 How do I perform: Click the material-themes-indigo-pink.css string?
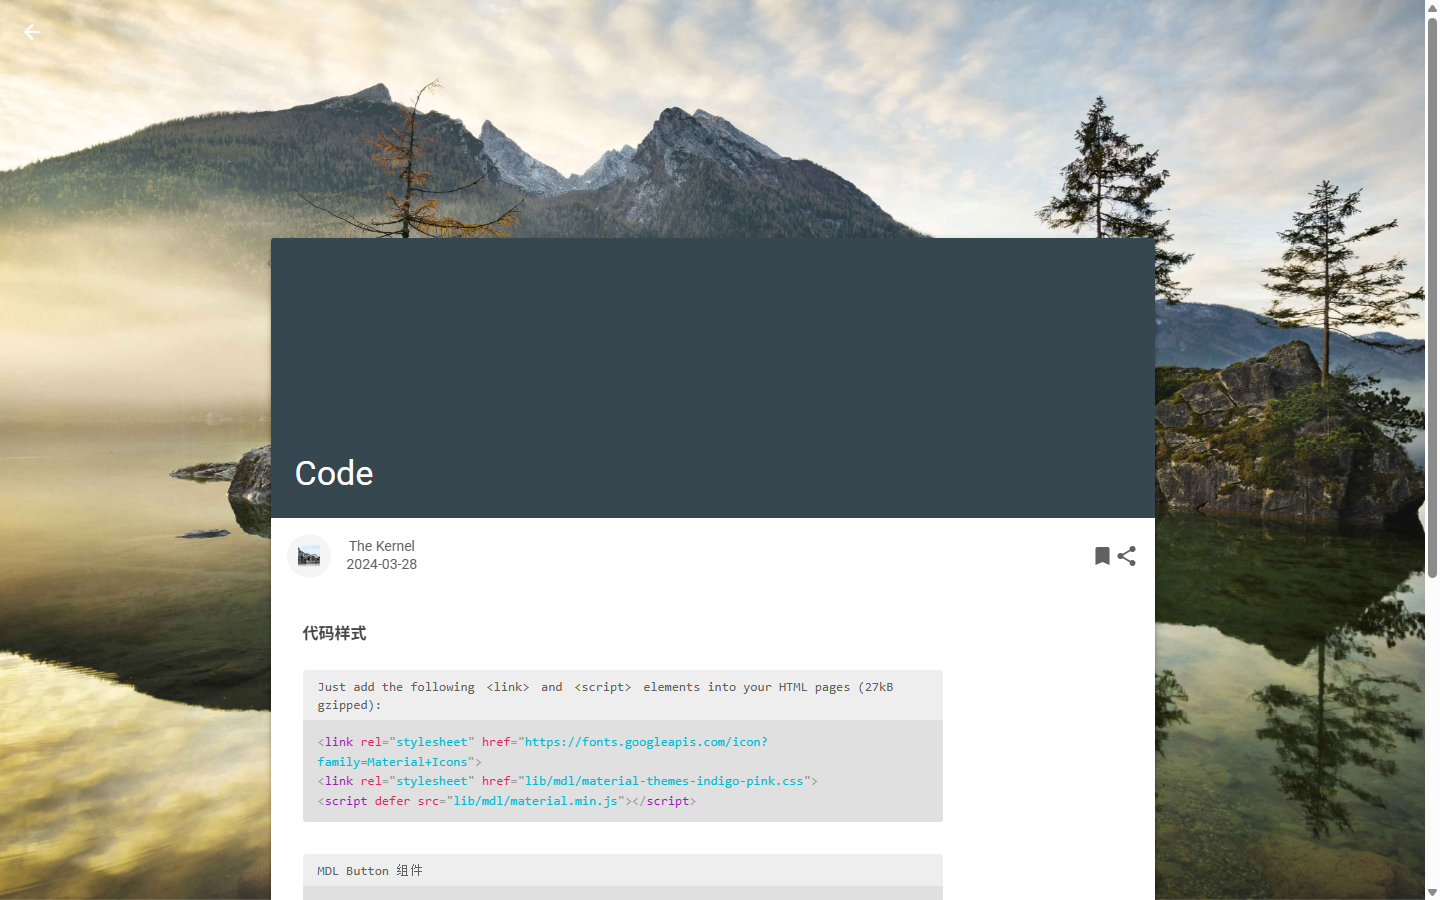664,781
